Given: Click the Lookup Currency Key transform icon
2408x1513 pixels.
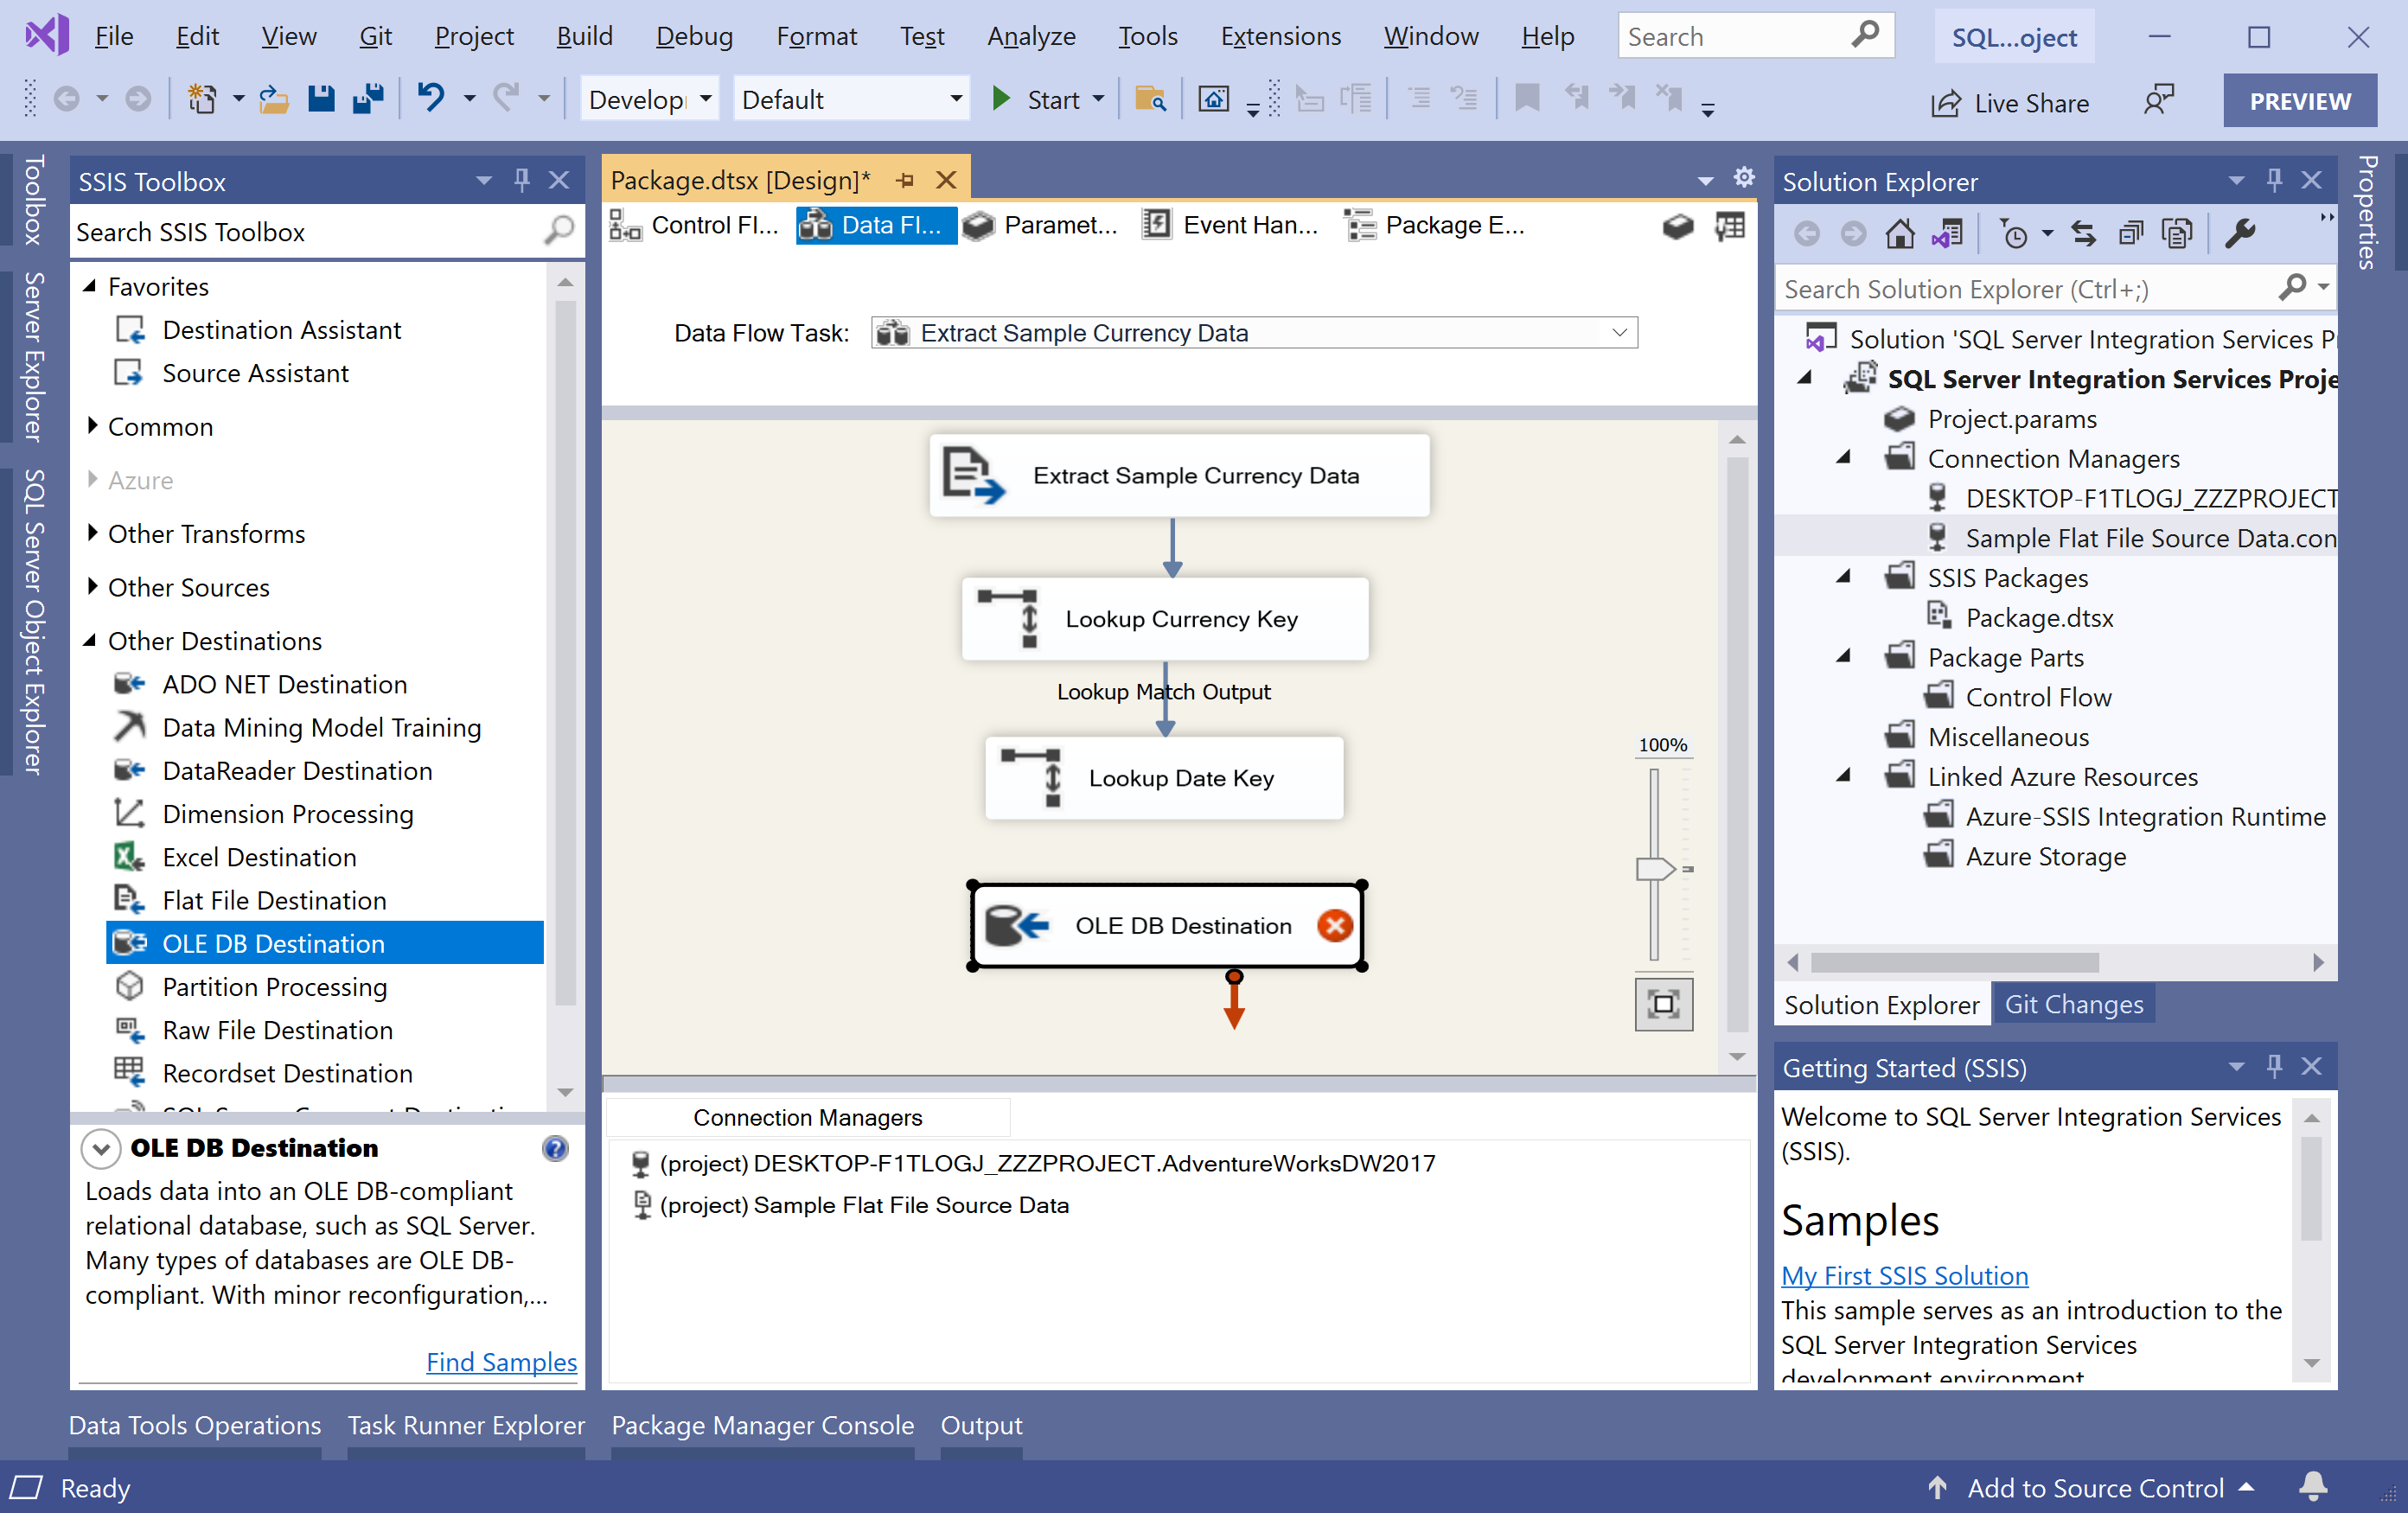Looking at the screenshot, I should 1011,619.
